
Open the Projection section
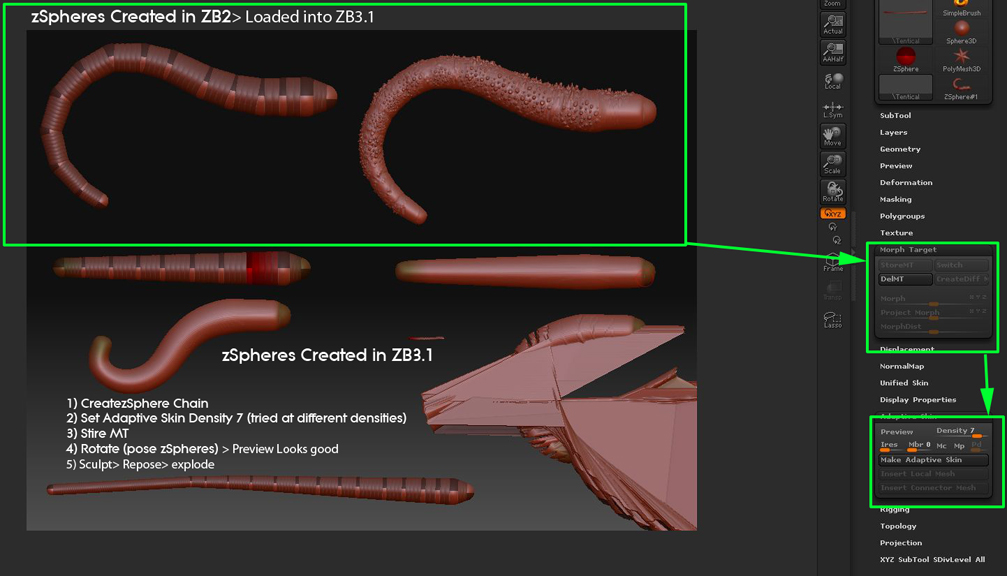(900, 543)
